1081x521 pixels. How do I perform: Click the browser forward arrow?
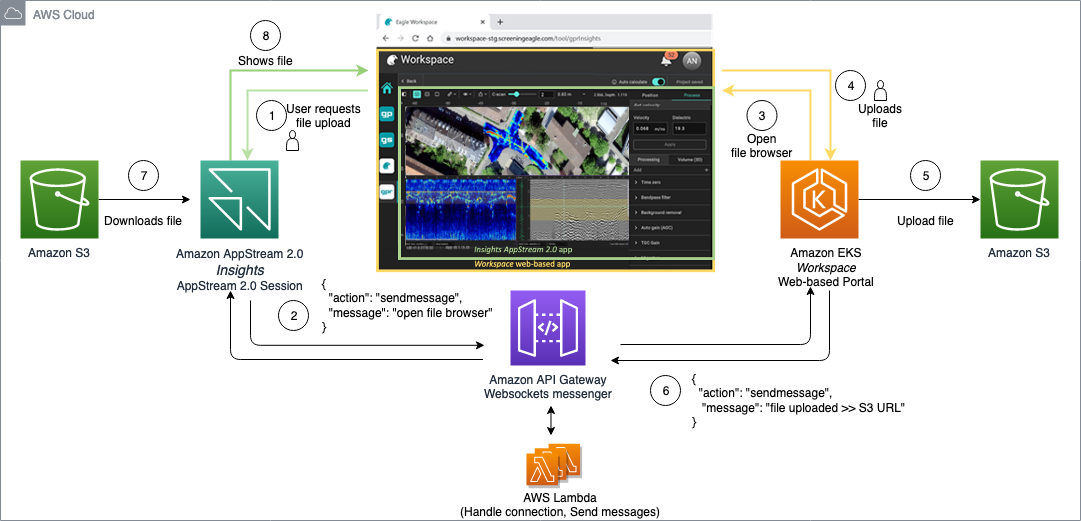click(x=403, y=38)
